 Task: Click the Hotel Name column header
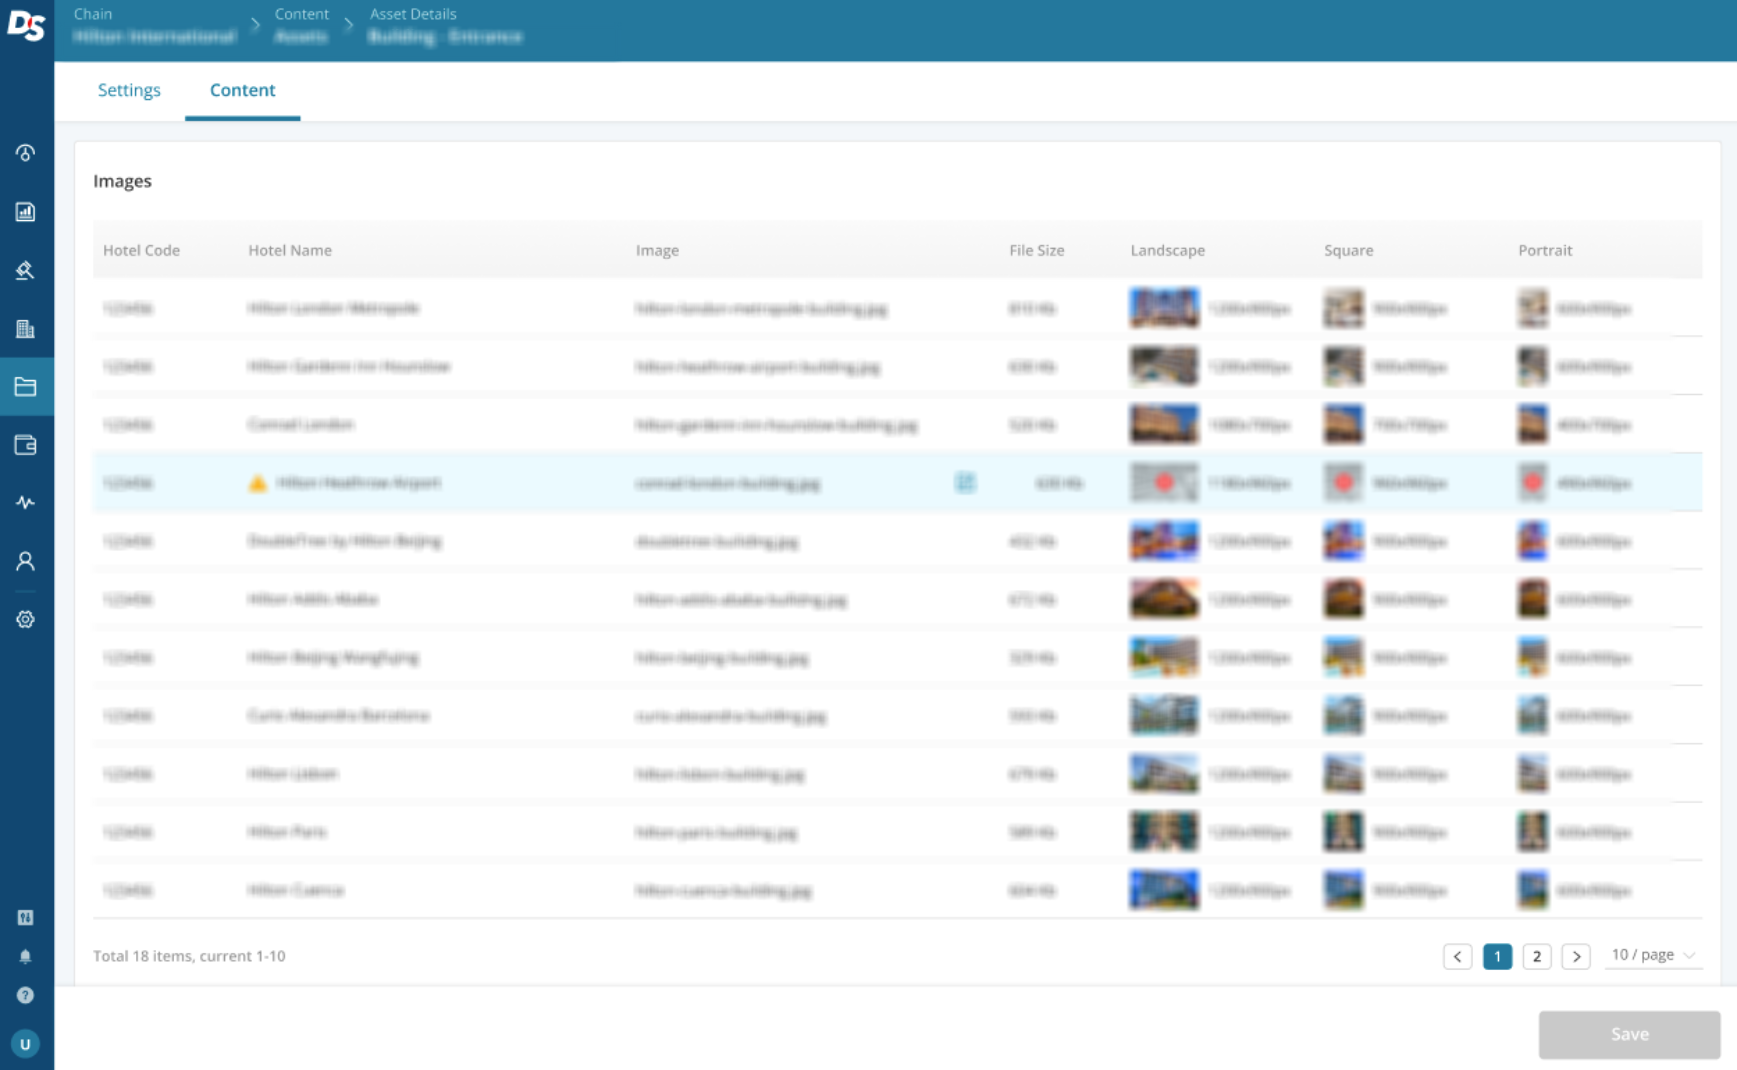coord(290,250)
